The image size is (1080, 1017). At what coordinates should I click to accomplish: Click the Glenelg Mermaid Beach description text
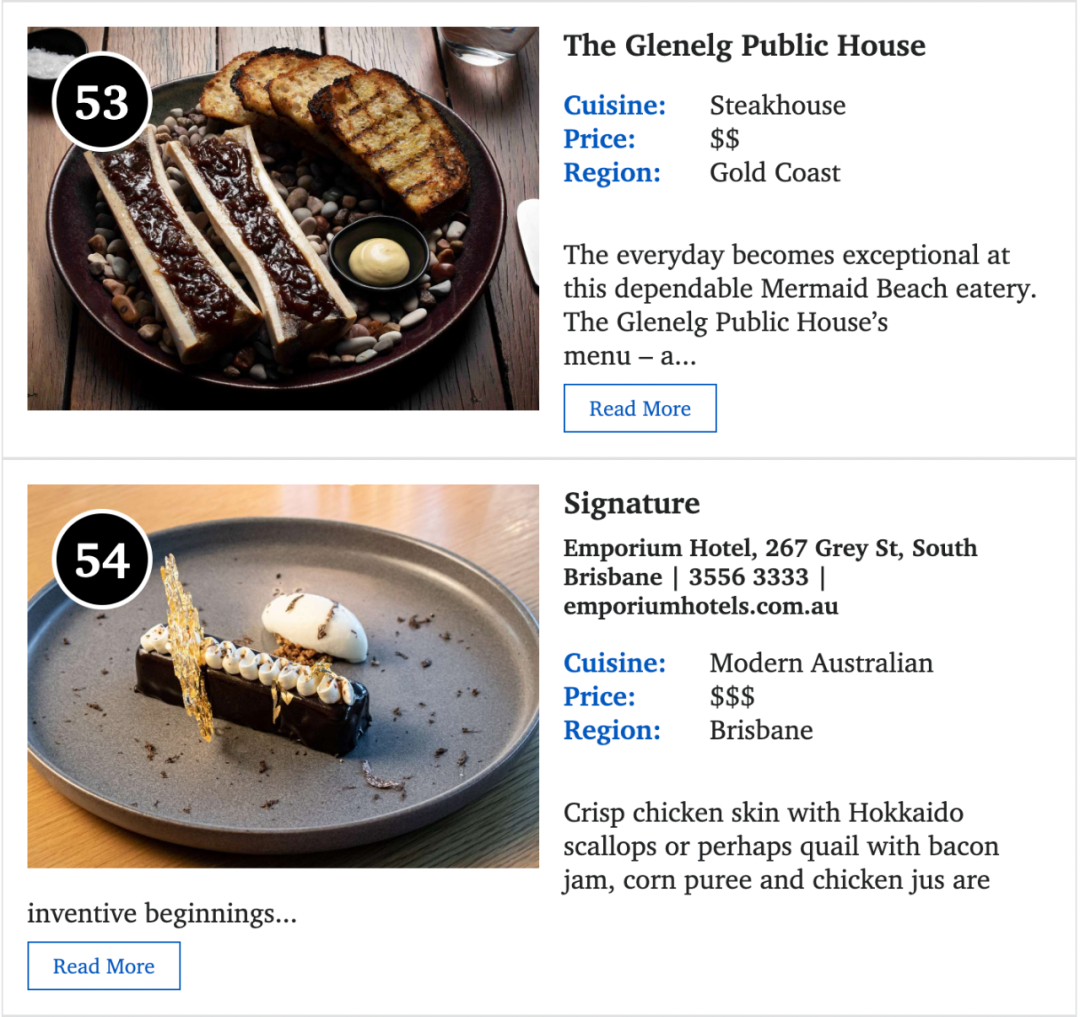pyautogui.click(x=800, y=305)
